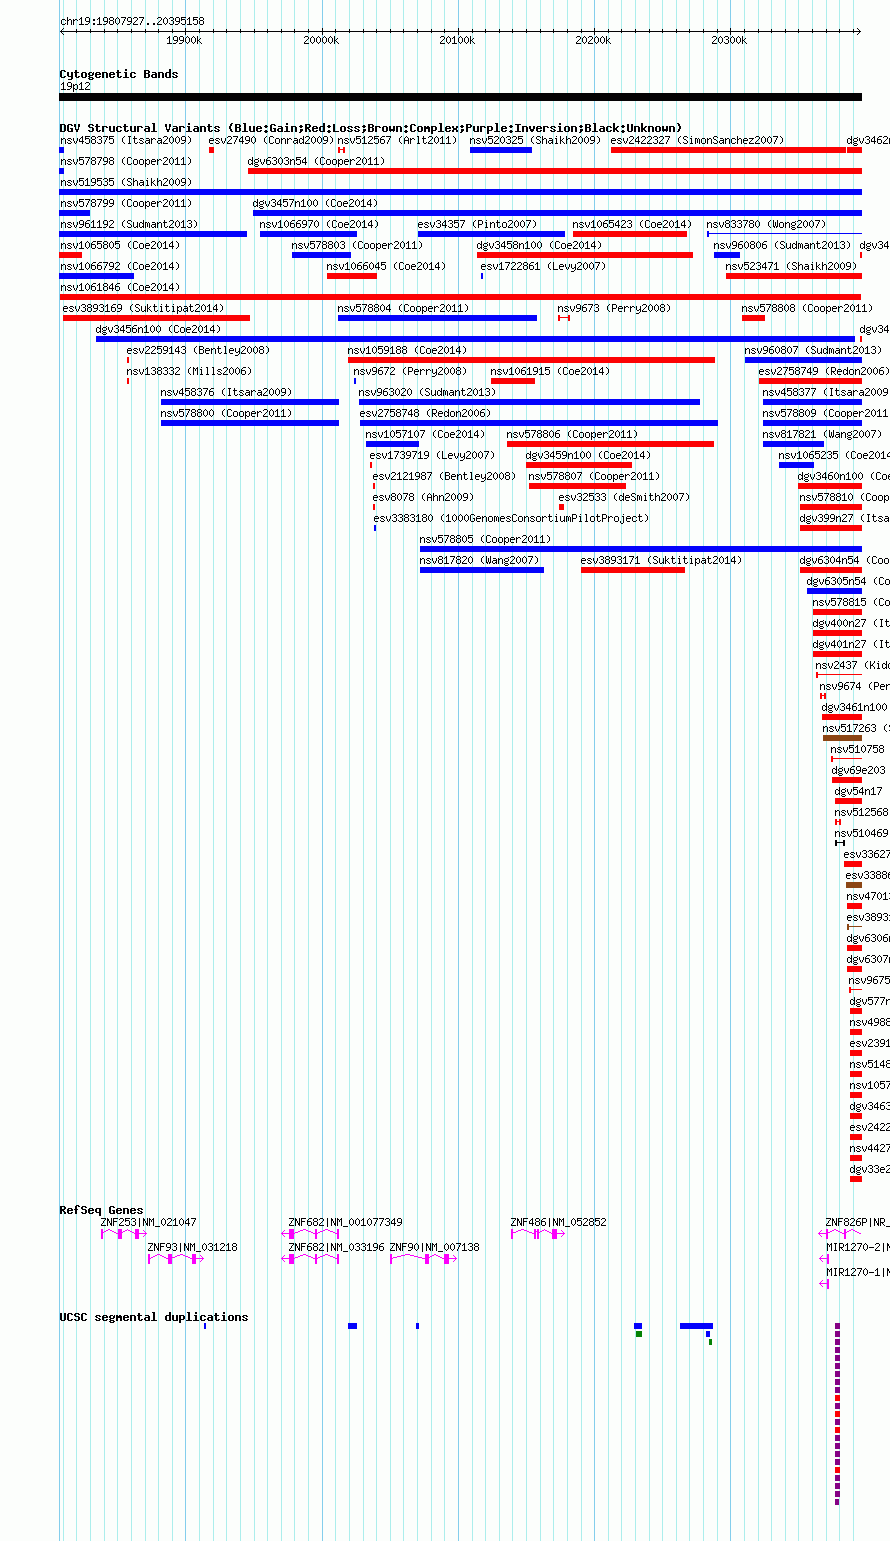
Task: Select the nsv138332 (Mills2006) label
Action: click(x=189, y=371)
